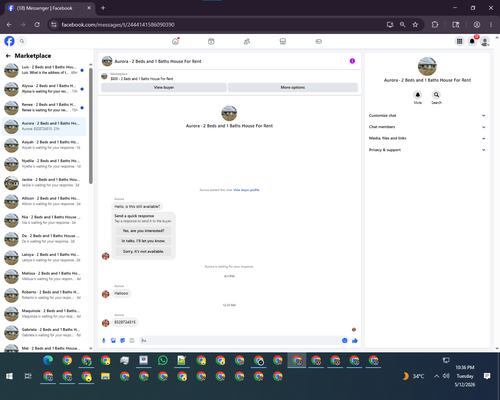Open WhatsApp from the taskbar

click(x=163, y=360)
